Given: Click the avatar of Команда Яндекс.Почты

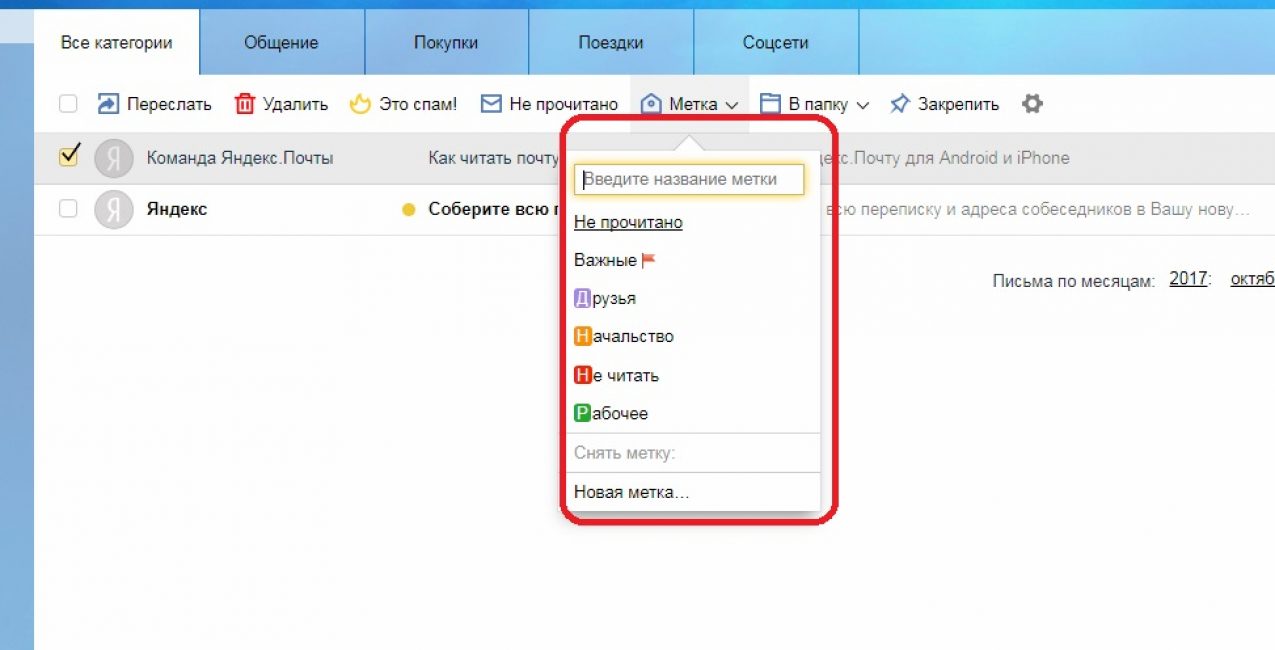Looking at the screenshot, I should [113, 158].
